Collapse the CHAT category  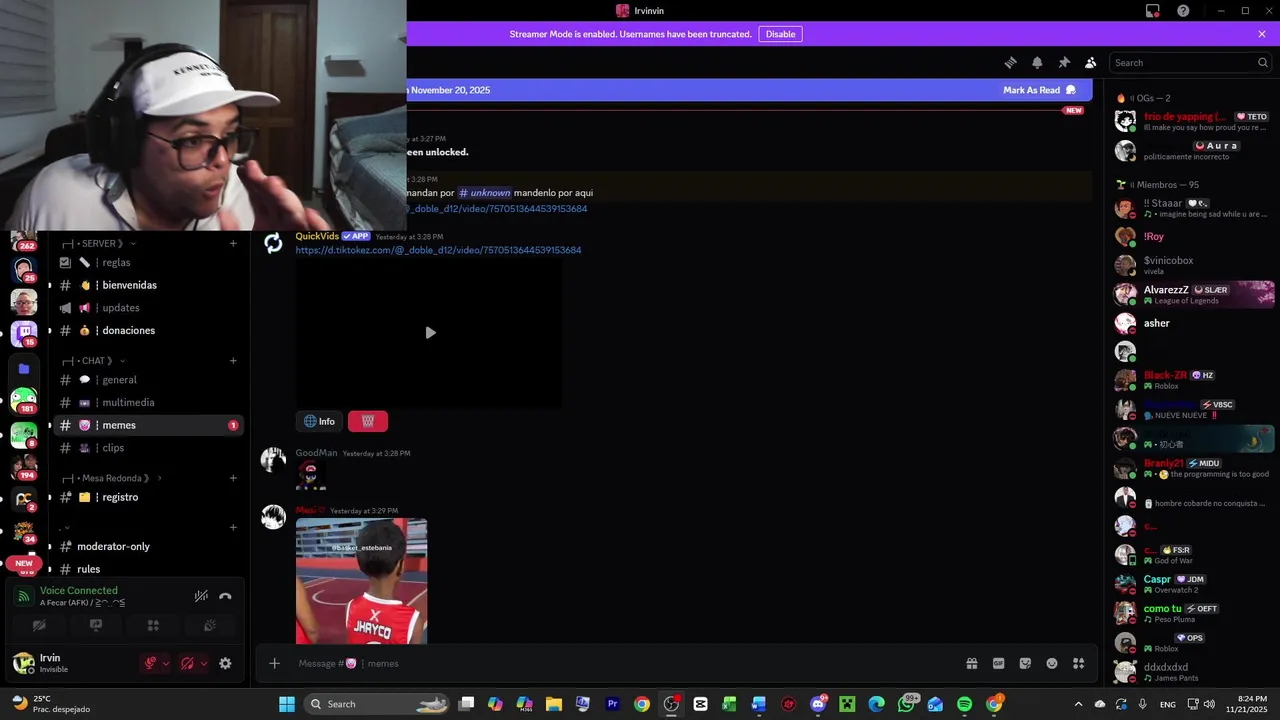(x=94, y=361)
